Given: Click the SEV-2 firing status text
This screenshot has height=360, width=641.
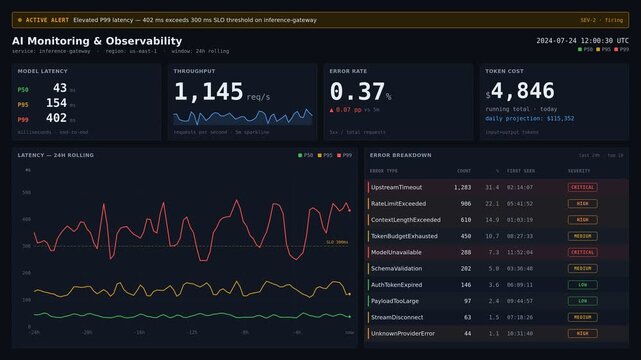Looking at the screenshot, I should pyautogui.click(x=601, y=20).
